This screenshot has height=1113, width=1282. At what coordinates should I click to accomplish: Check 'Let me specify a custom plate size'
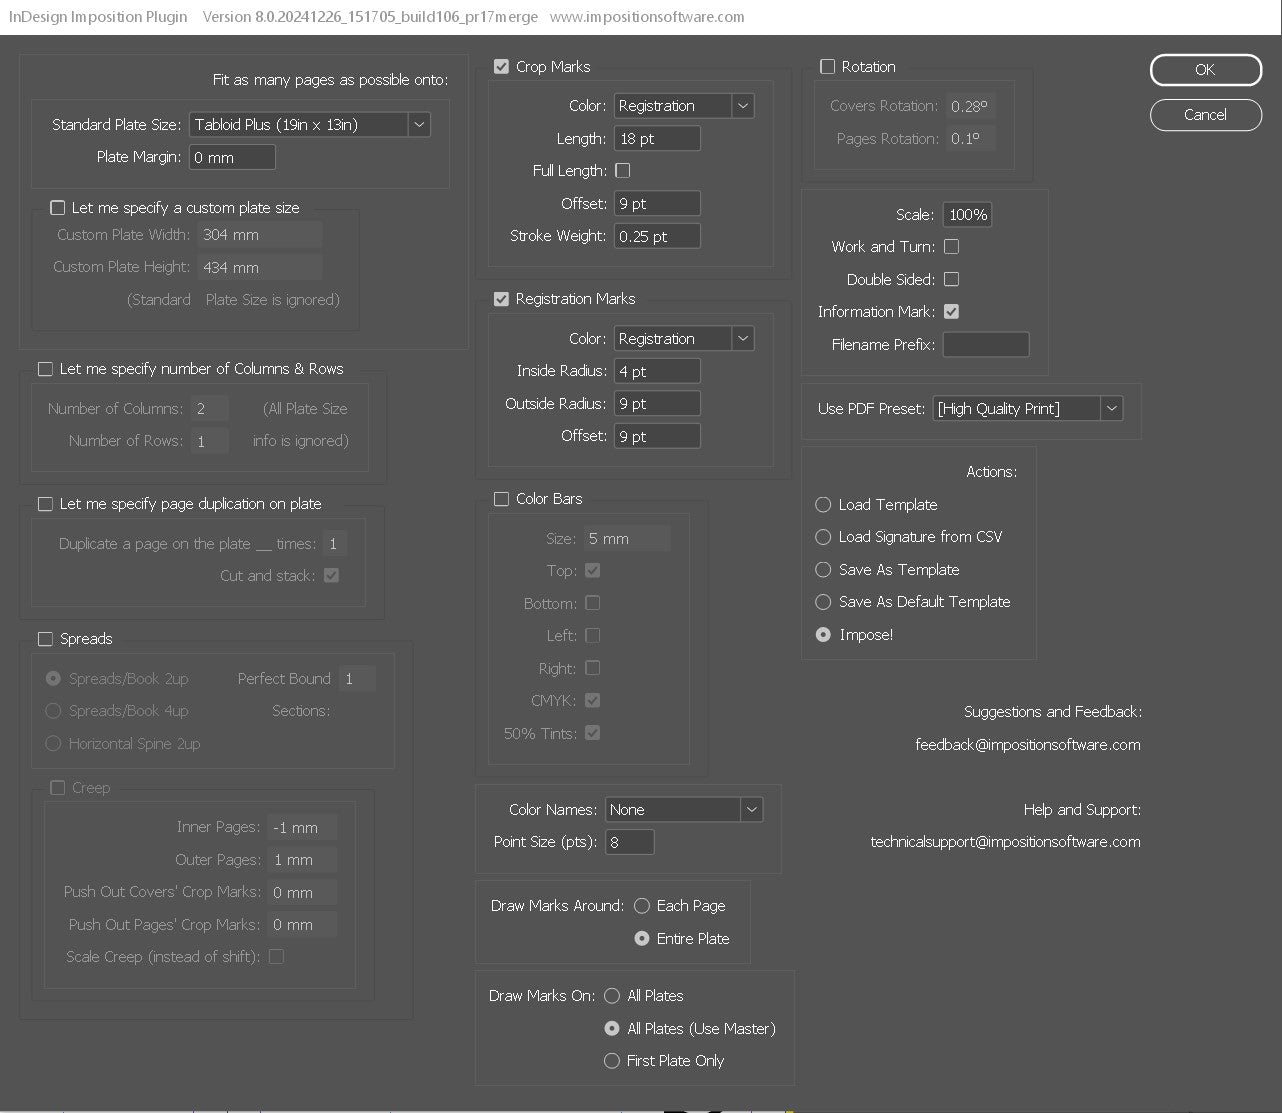57,207
